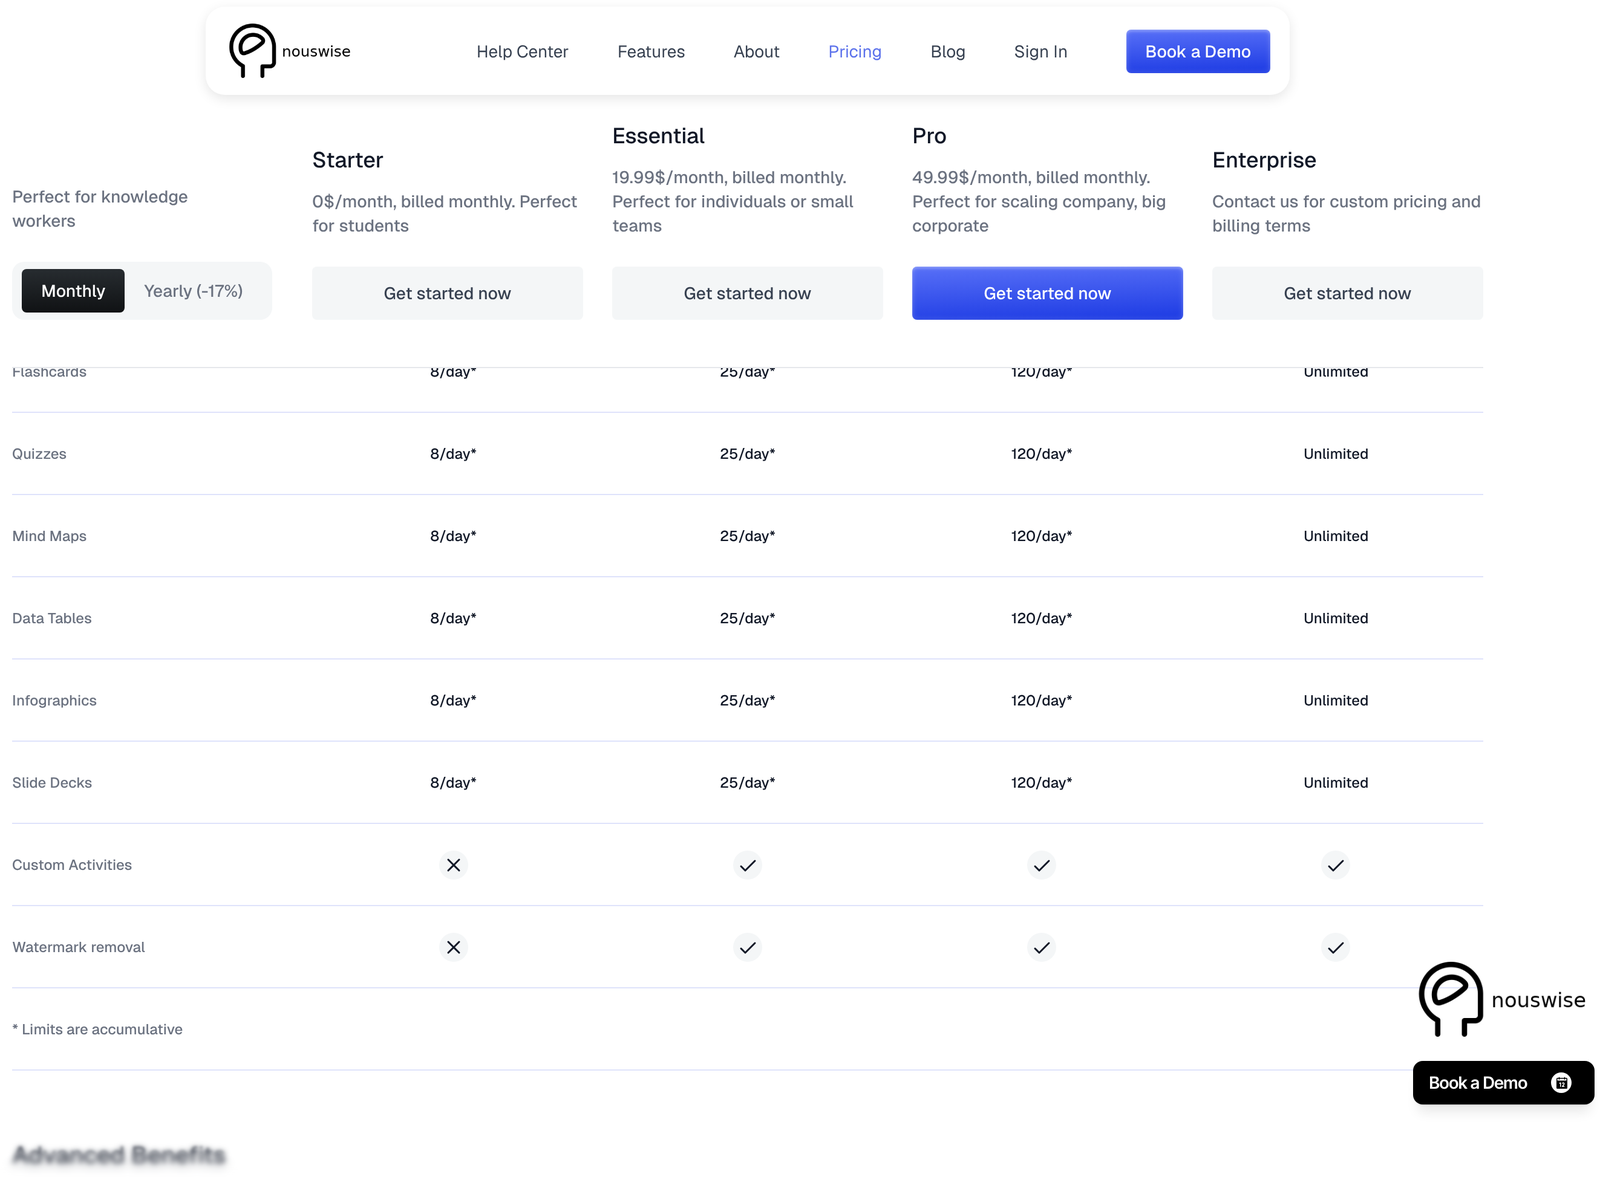Click the Infographics row label
1600x1177 pixels.
coord(54,700)
